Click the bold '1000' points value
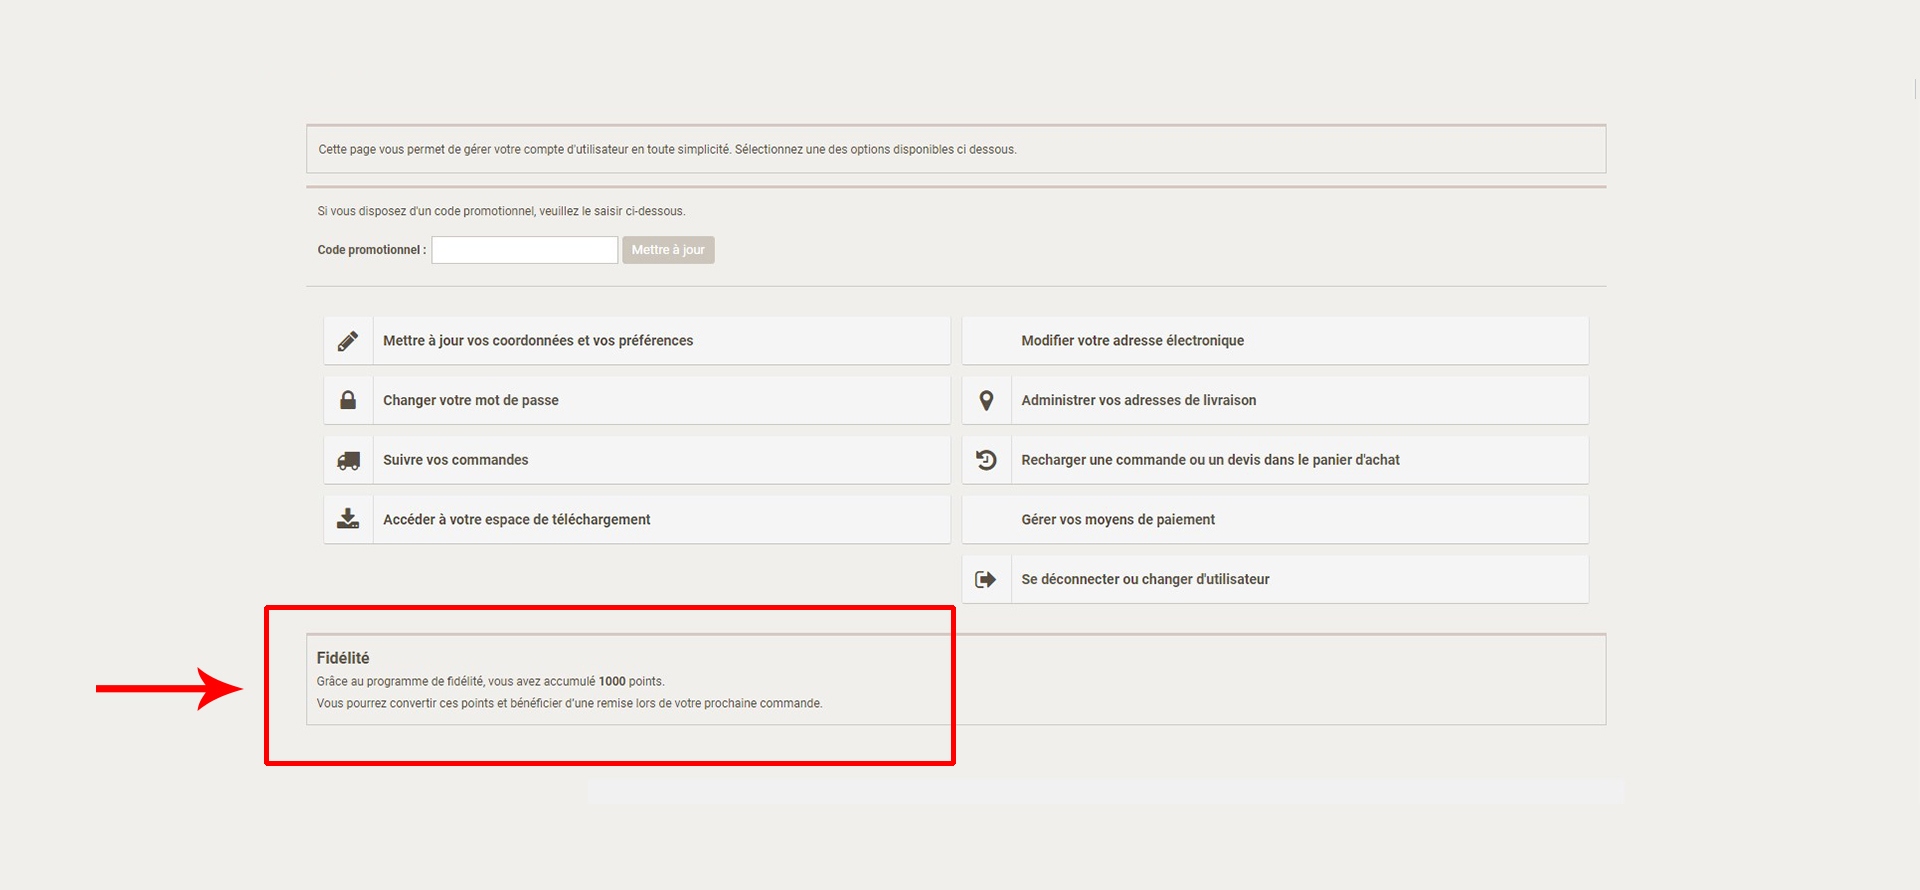This screenshot has height=890, width=1920. [x=612, y=682]
